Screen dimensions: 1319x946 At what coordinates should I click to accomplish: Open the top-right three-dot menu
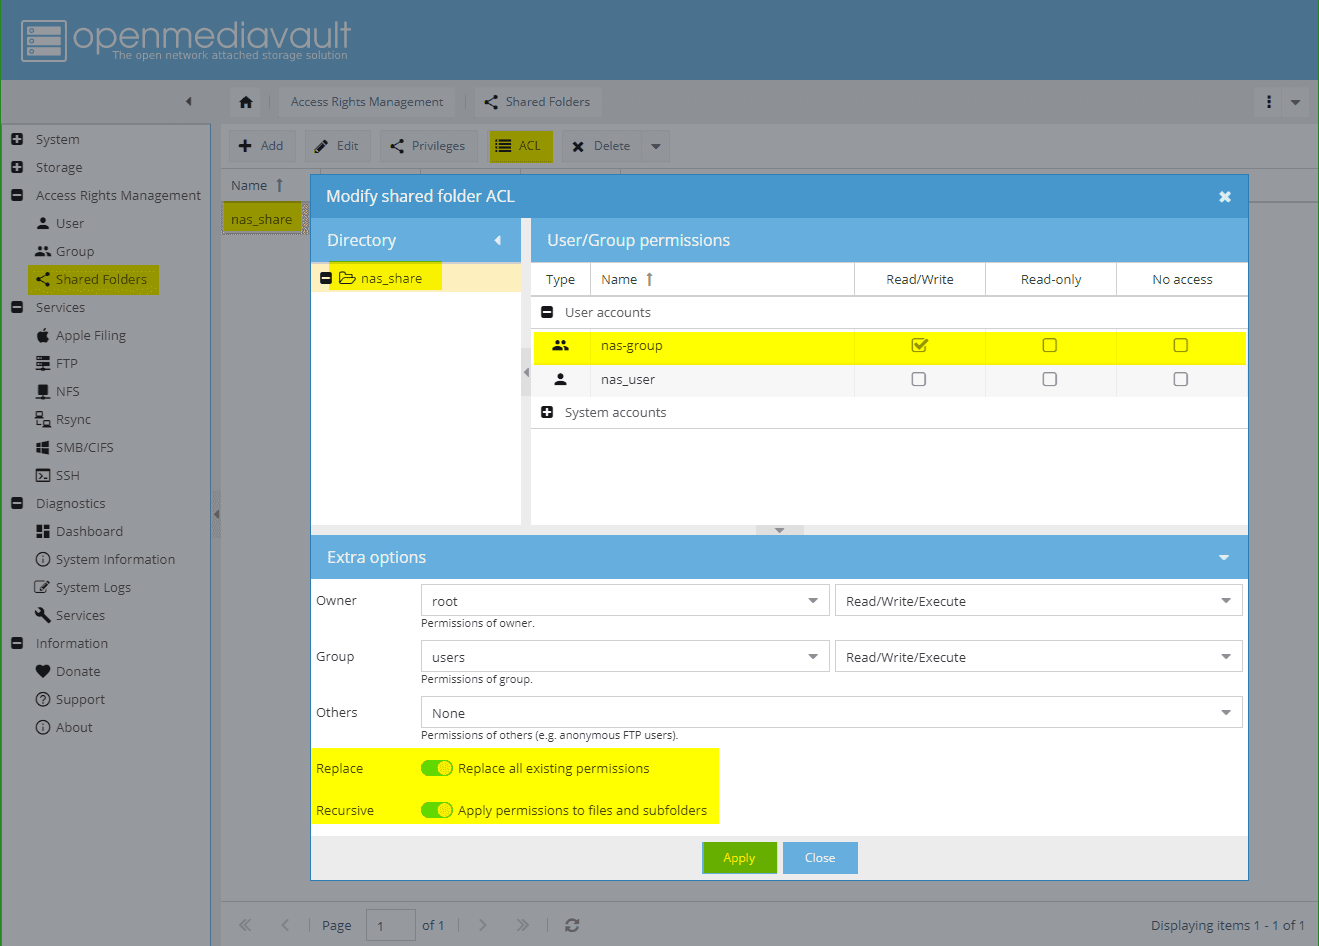1268,101
